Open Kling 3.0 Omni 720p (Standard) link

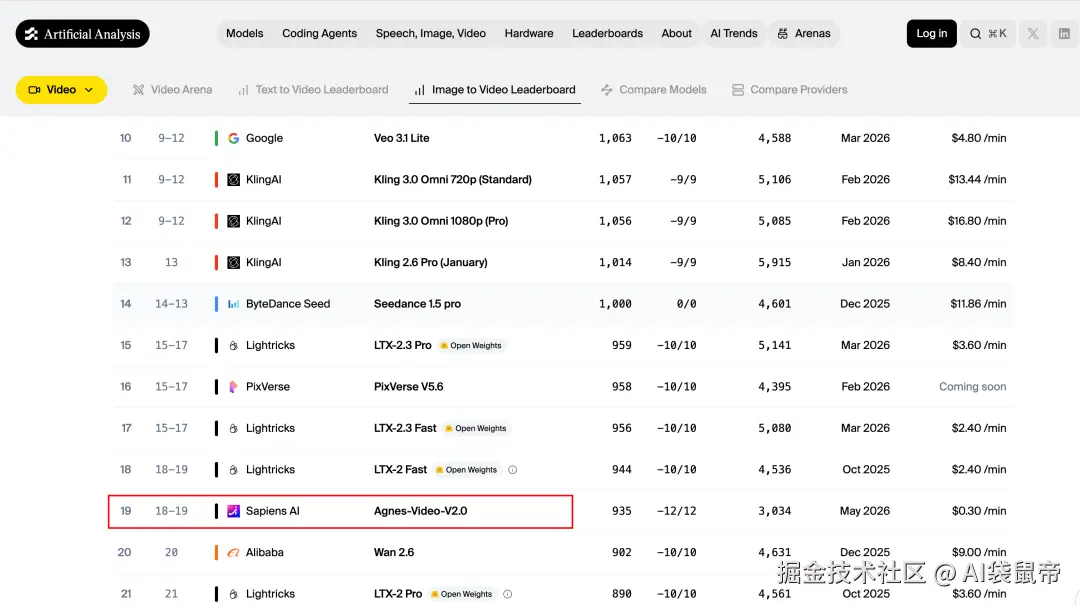click(453, 180)
